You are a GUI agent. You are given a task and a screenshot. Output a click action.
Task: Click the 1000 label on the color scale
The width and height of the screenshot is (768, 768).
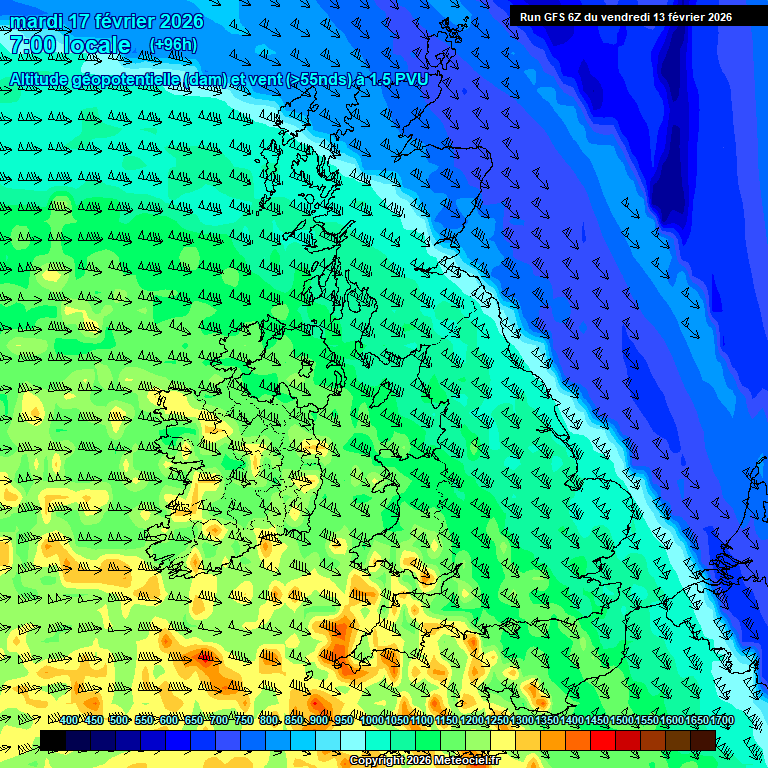click(372, 720)
